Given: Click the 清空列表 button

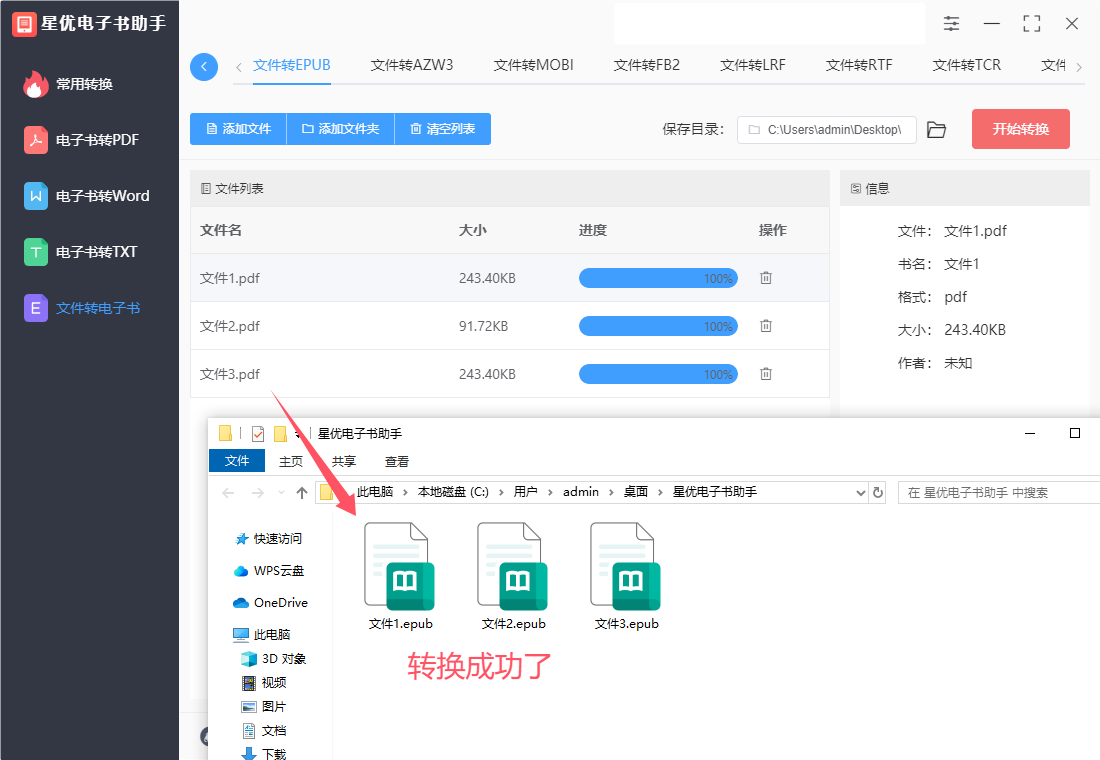Looking at the screenshot, I should tap(443, 129).
